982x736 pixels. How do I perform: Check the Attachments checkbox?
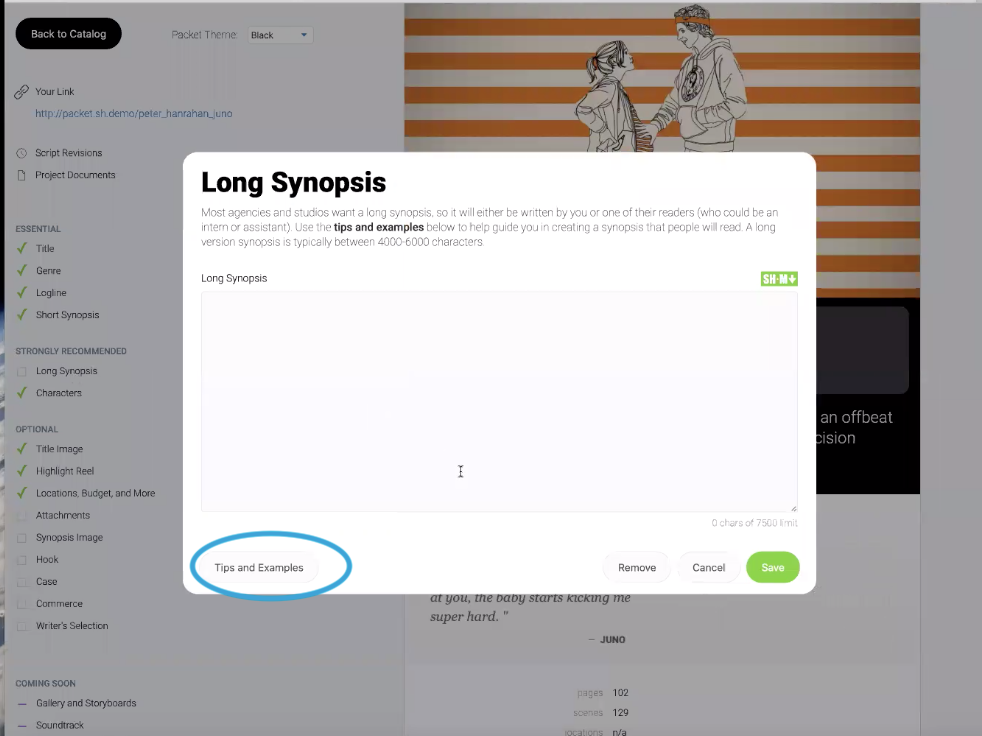(22, 516)
